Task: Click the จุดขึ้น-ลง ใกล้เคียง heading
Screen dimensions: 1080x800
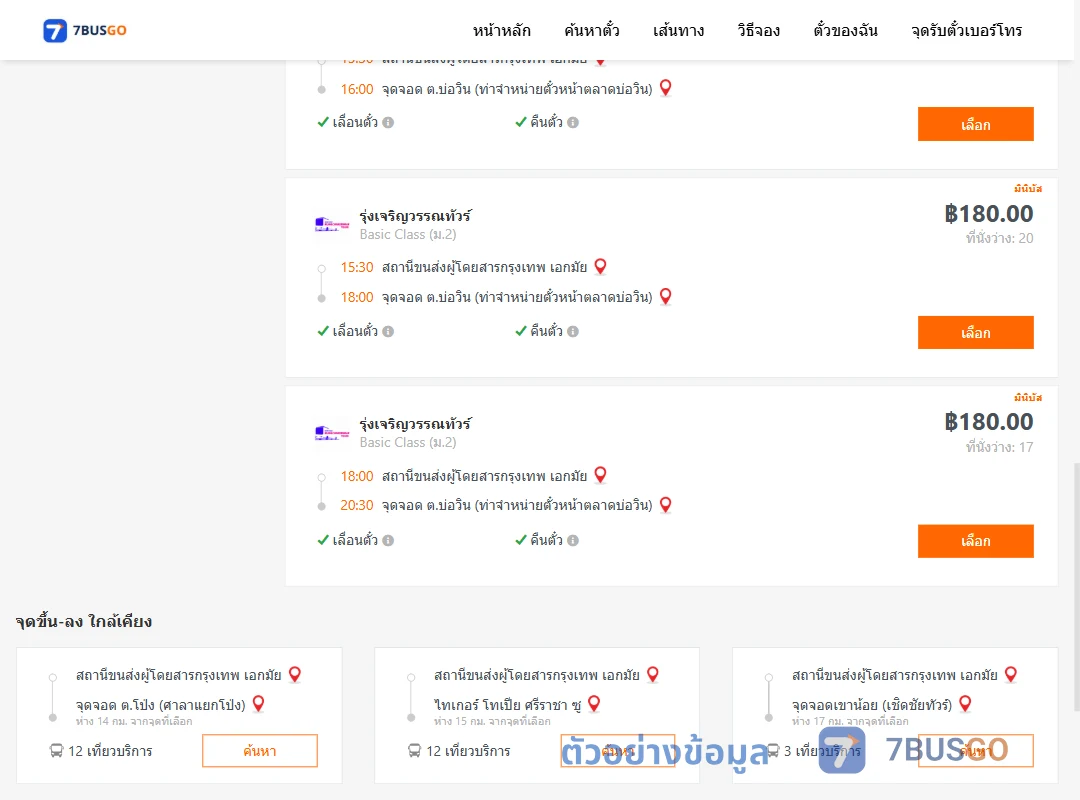Action: click(x=83, y=621)
